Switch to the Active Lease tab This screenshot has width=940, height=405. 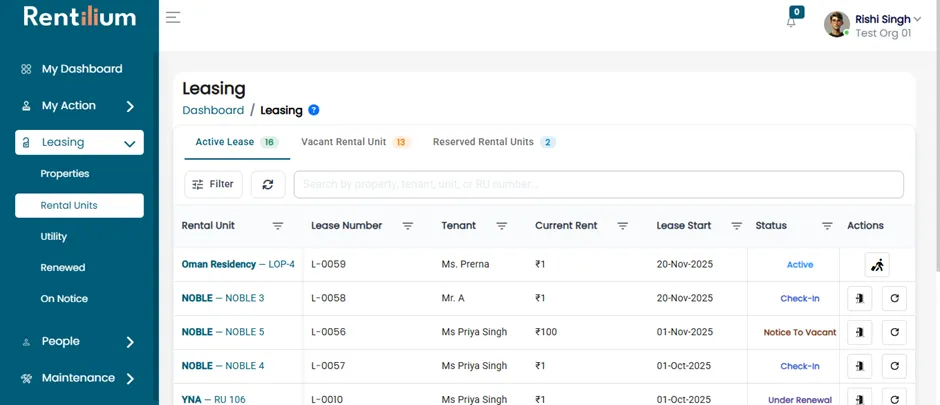pos(237,143)
